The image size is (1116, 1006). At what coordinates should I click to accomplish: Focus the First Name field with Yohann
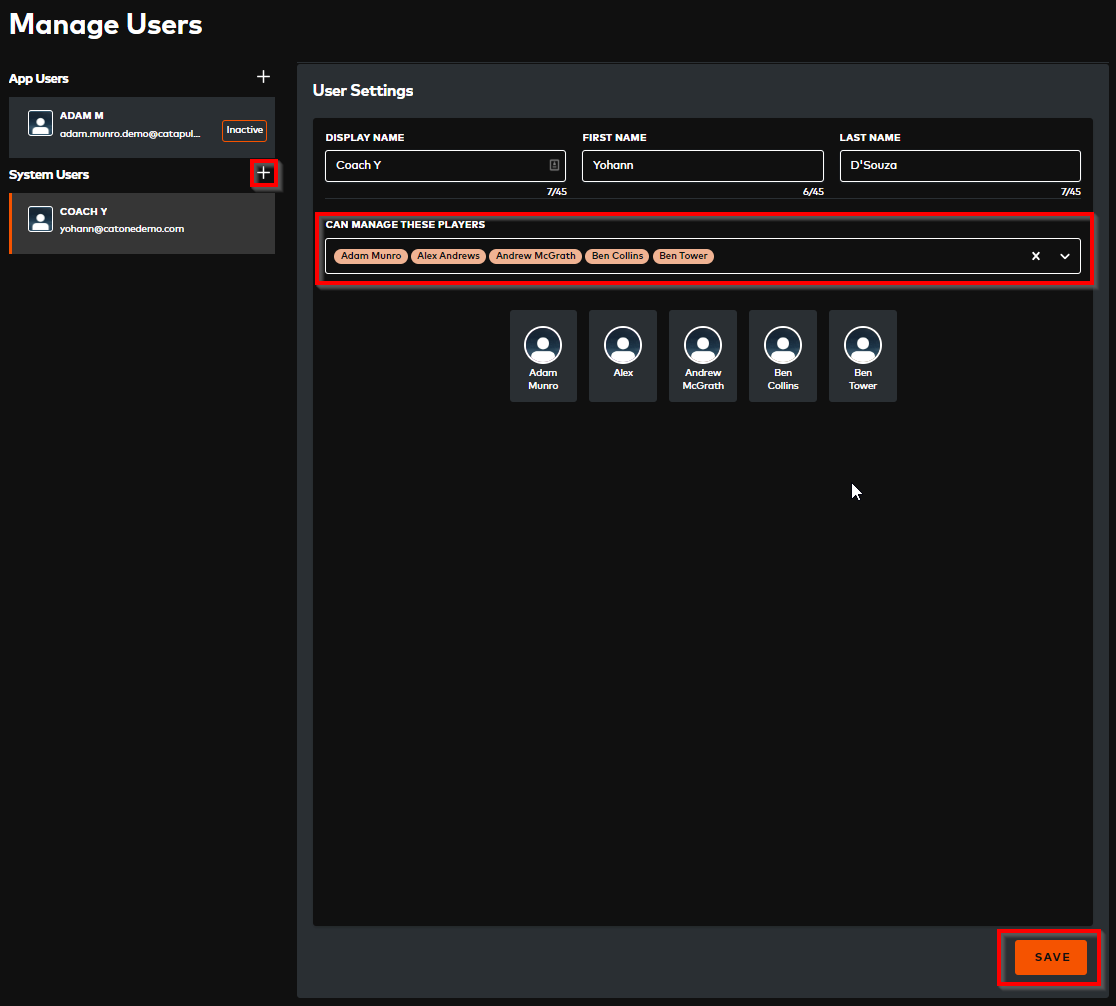pyautogui.click(x=702, y=165)
